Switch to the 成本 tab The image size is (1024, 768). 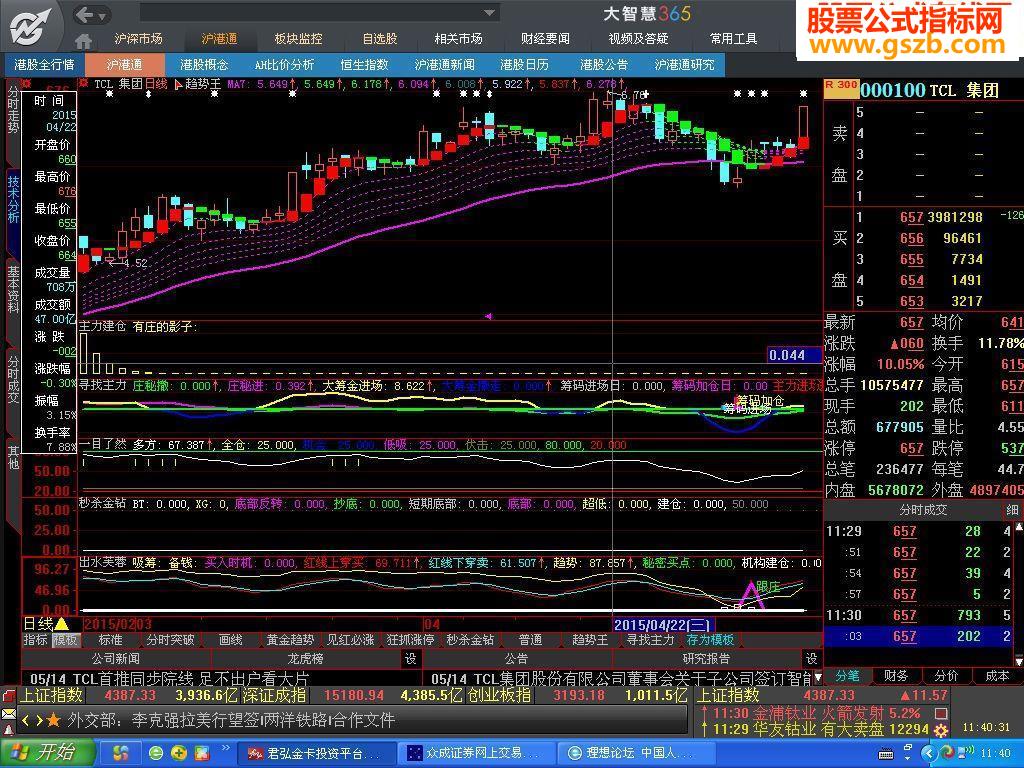click(x=997, y=676)
